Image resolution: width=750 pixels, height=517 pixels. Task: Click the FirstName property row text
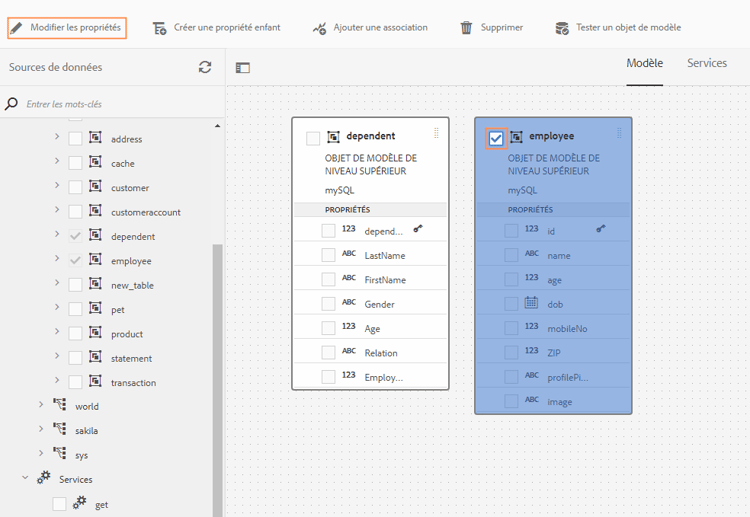point(385,280)
